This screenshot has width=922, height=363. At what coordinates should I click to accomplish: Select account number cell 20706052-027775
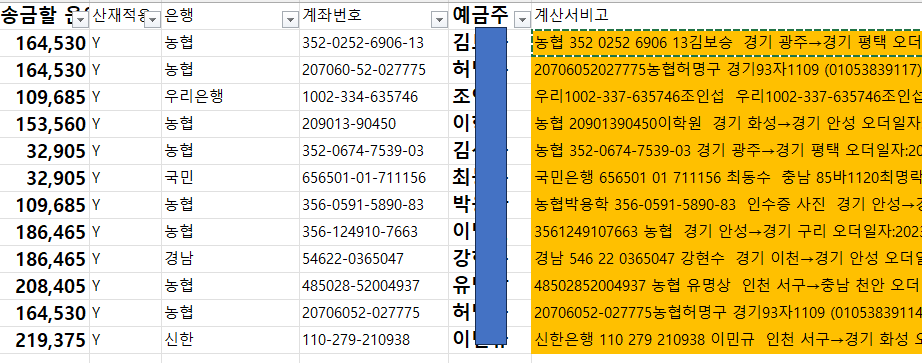click(x=374, y=314)
